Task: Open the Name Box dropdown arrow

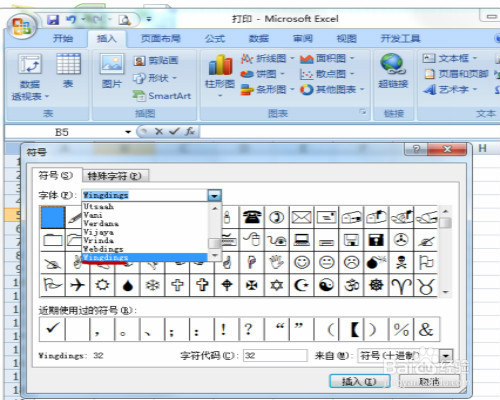Action: click(x=128, y=132)
